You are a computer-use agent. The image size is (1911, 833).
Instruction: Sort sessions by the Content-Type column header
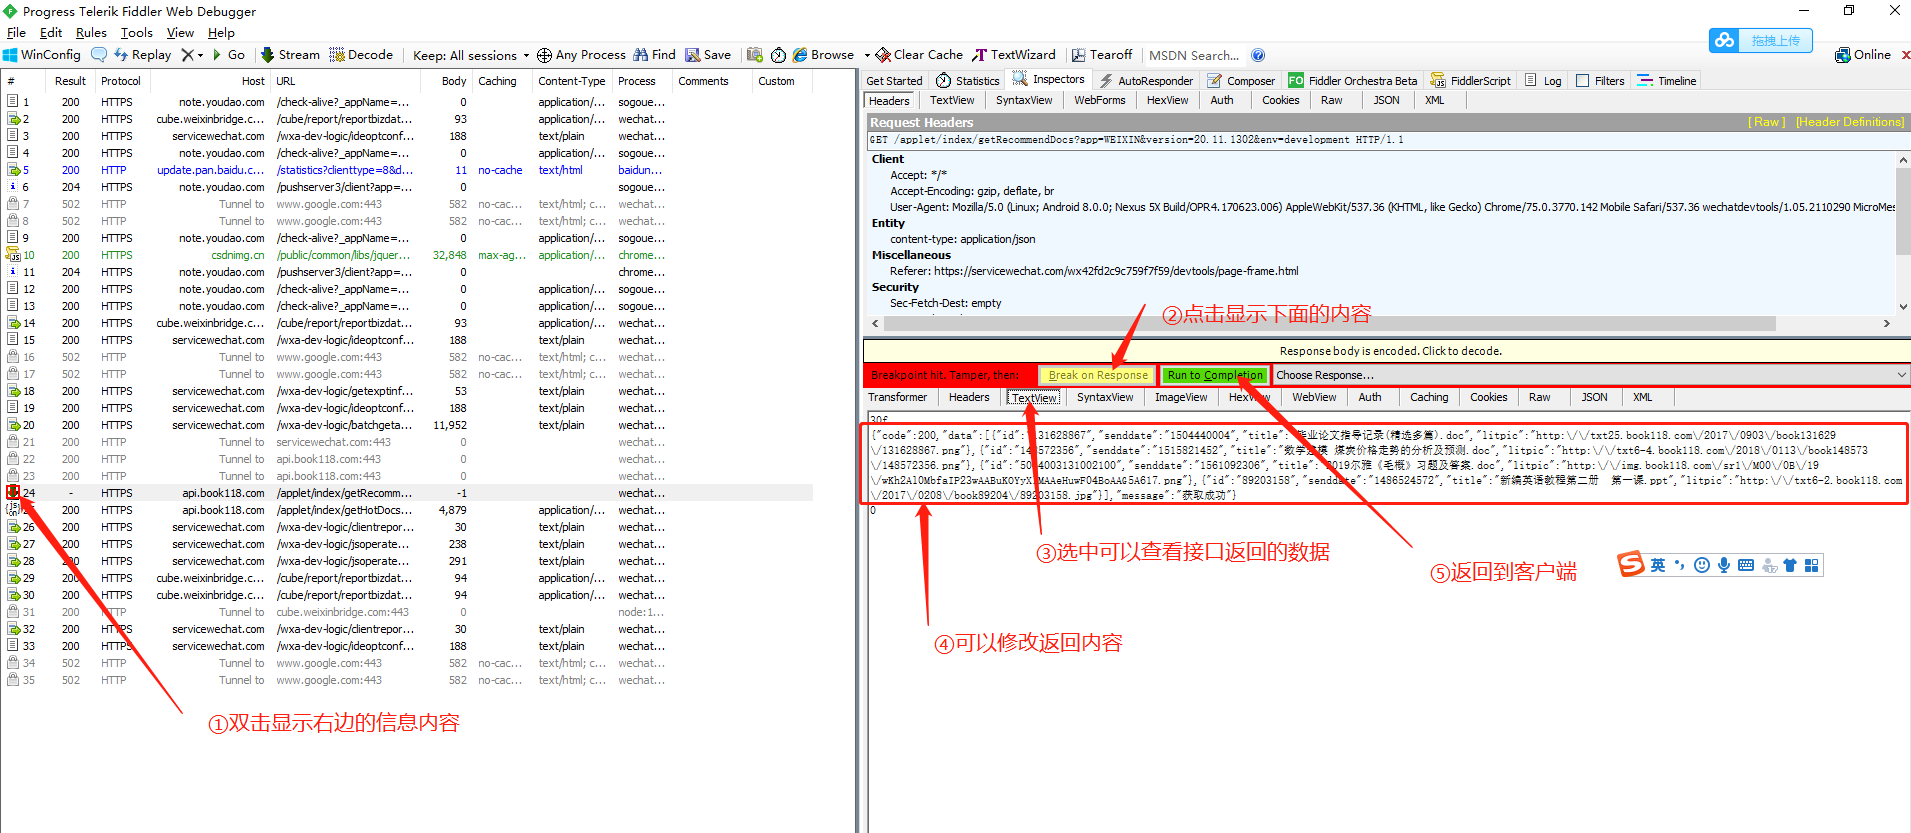coord(571,81)
